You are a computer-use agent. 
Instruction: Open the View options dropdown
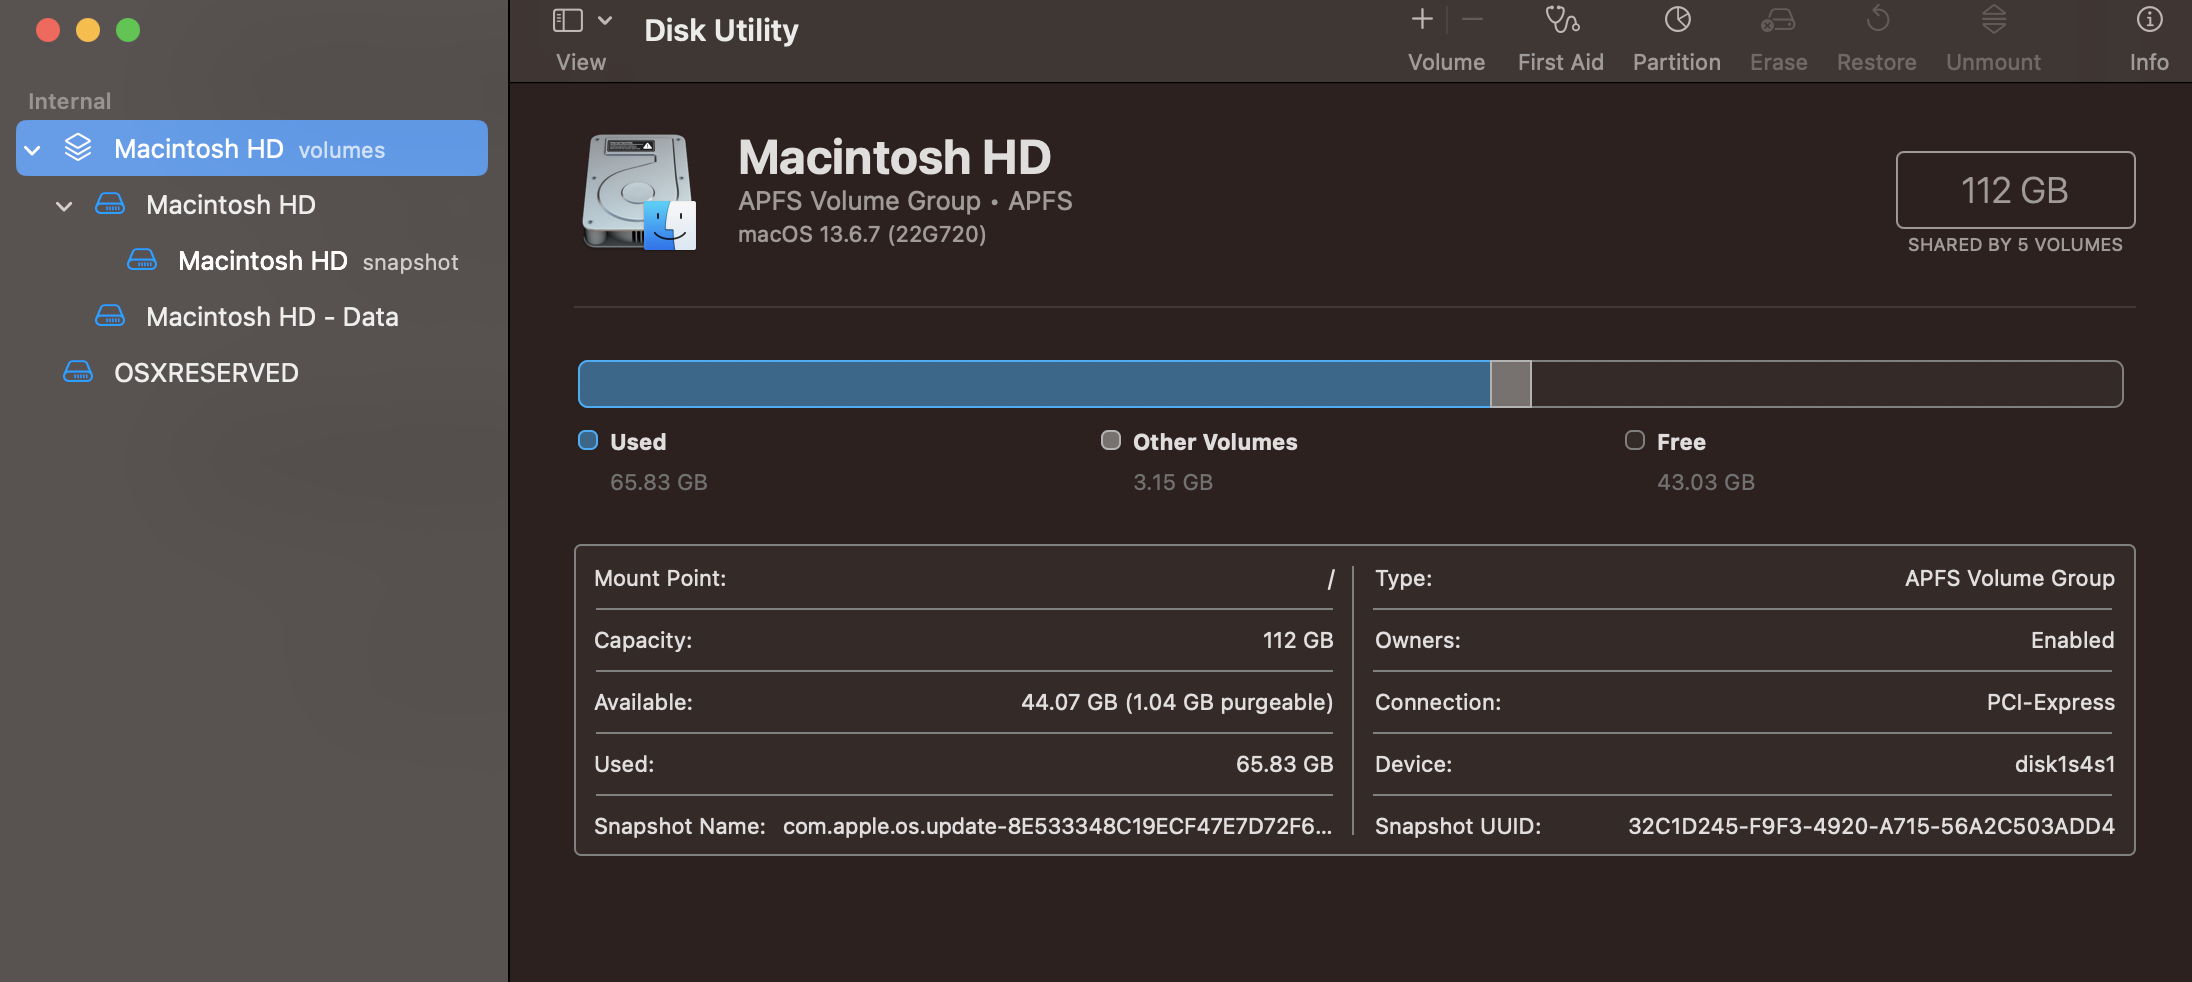(x=604, y=19)
